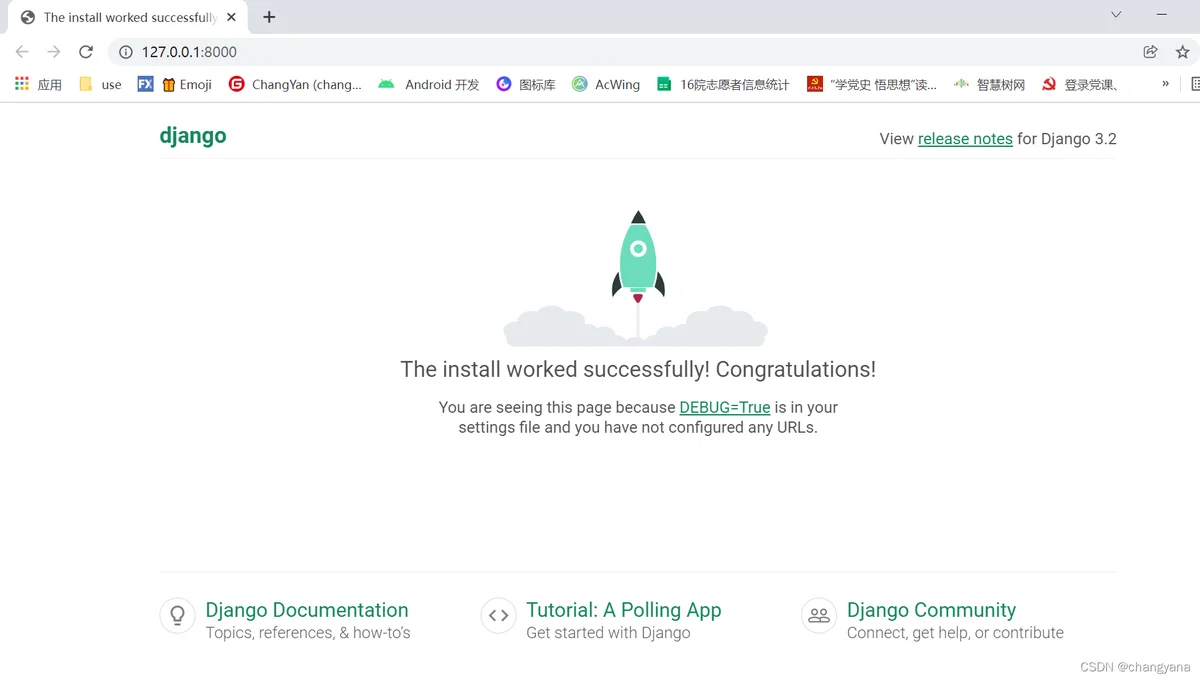Open the release notes link
Viewport: 1200px width, 680px height.
click(x=965, y=139)
